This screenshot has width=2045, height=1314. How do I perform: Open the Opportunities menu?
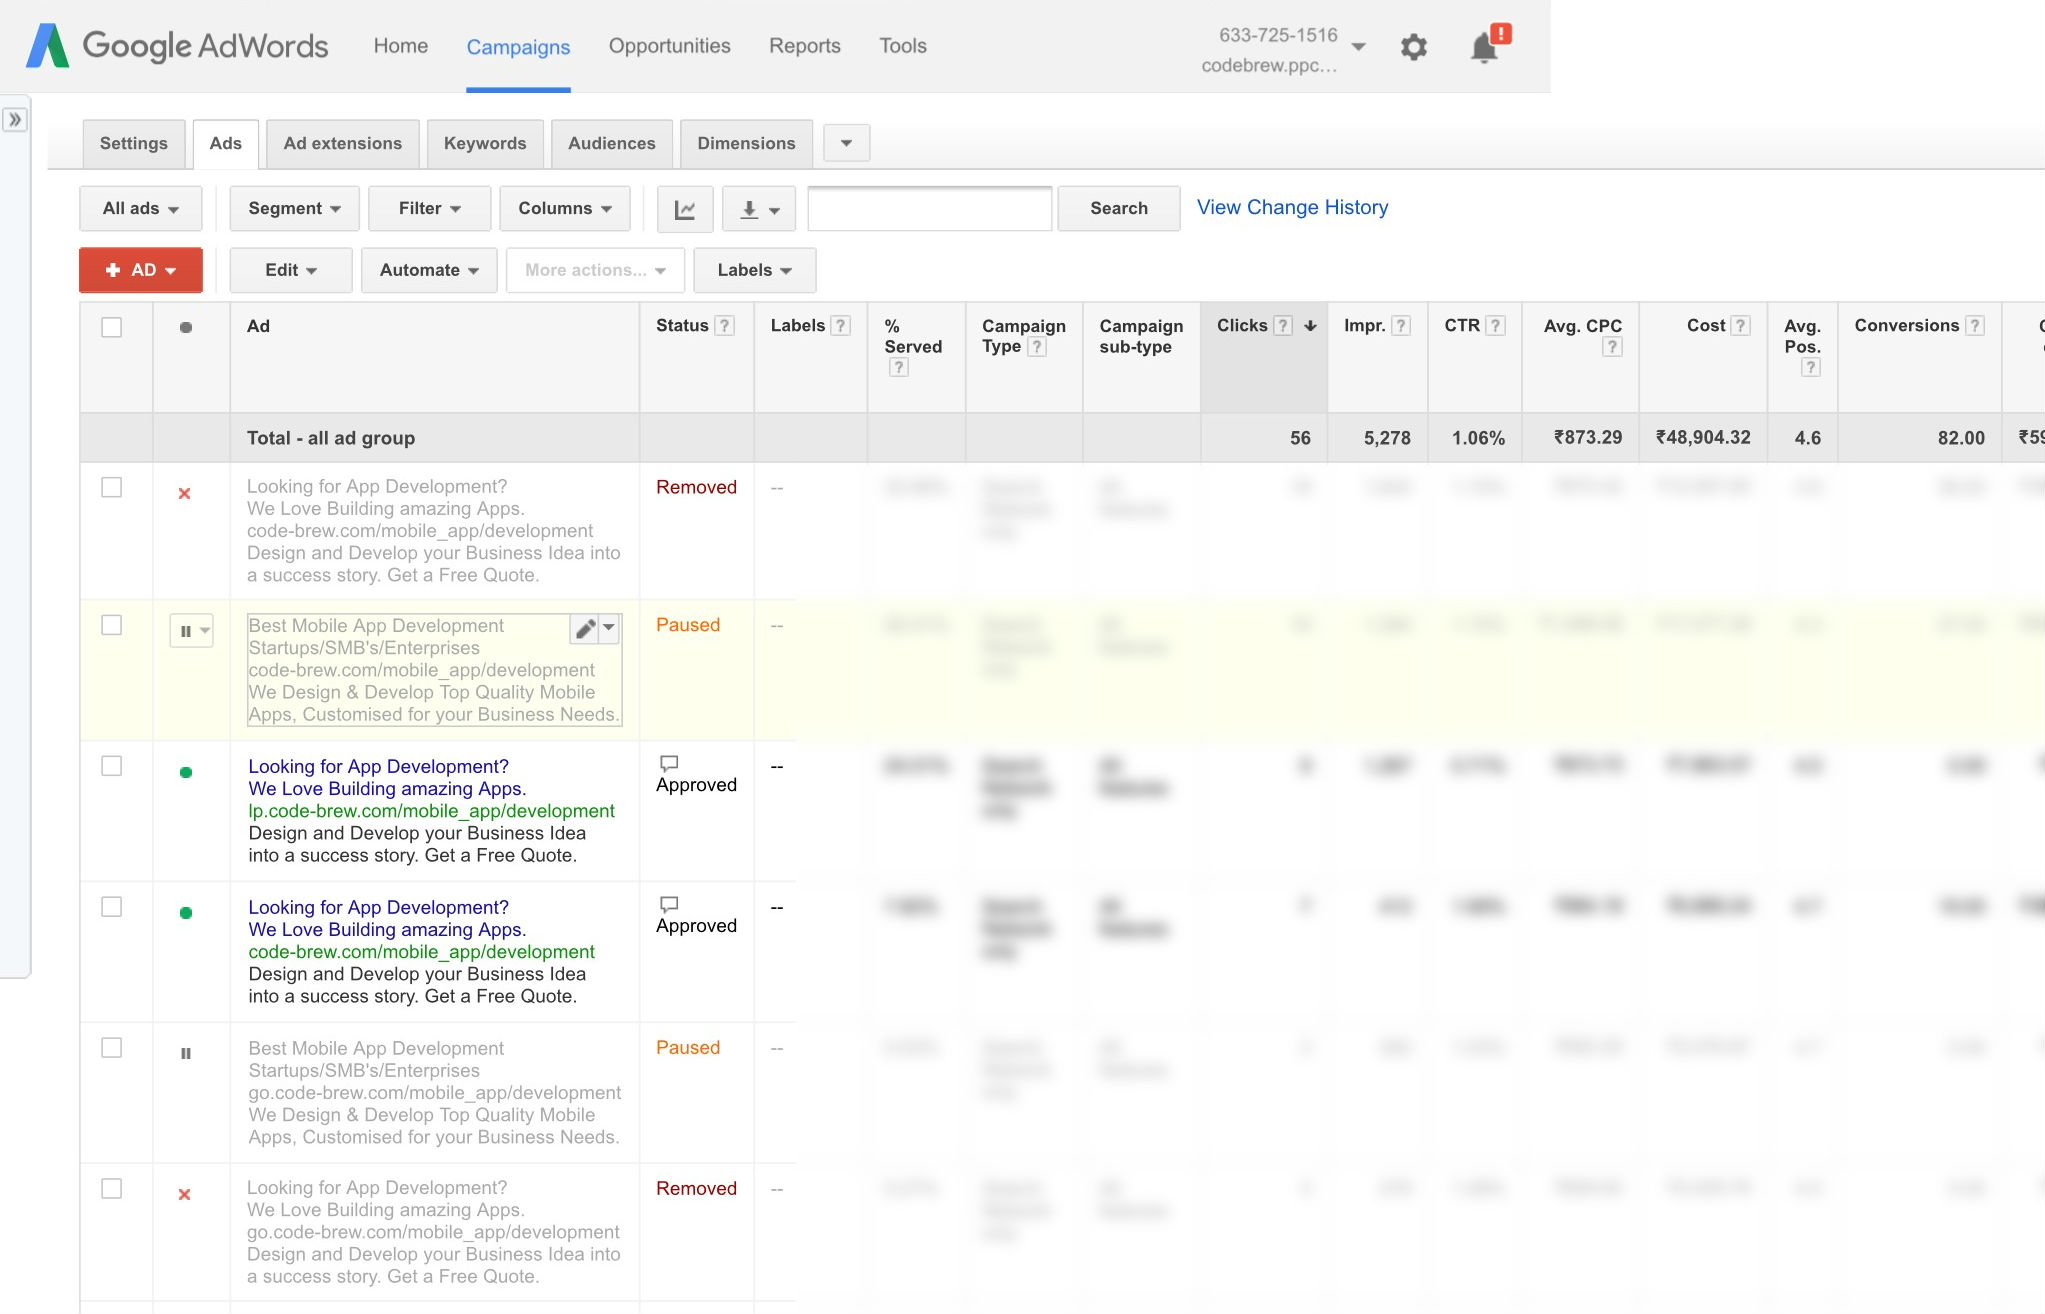pos(670,46)
